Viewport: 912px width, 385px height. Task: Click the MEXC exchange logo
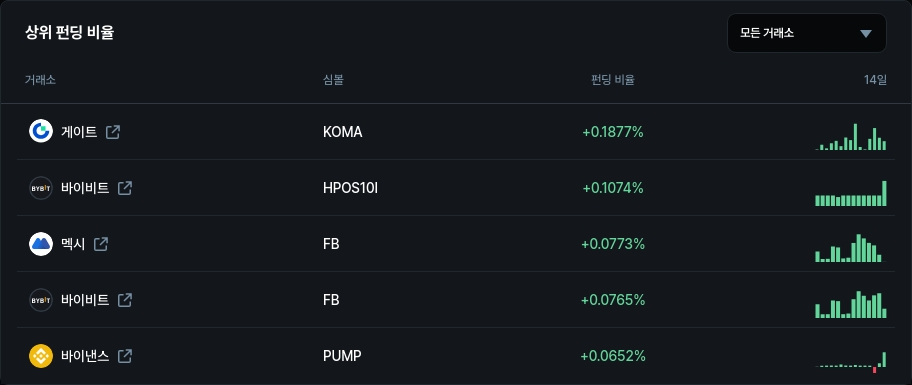(x=41, y=244)
